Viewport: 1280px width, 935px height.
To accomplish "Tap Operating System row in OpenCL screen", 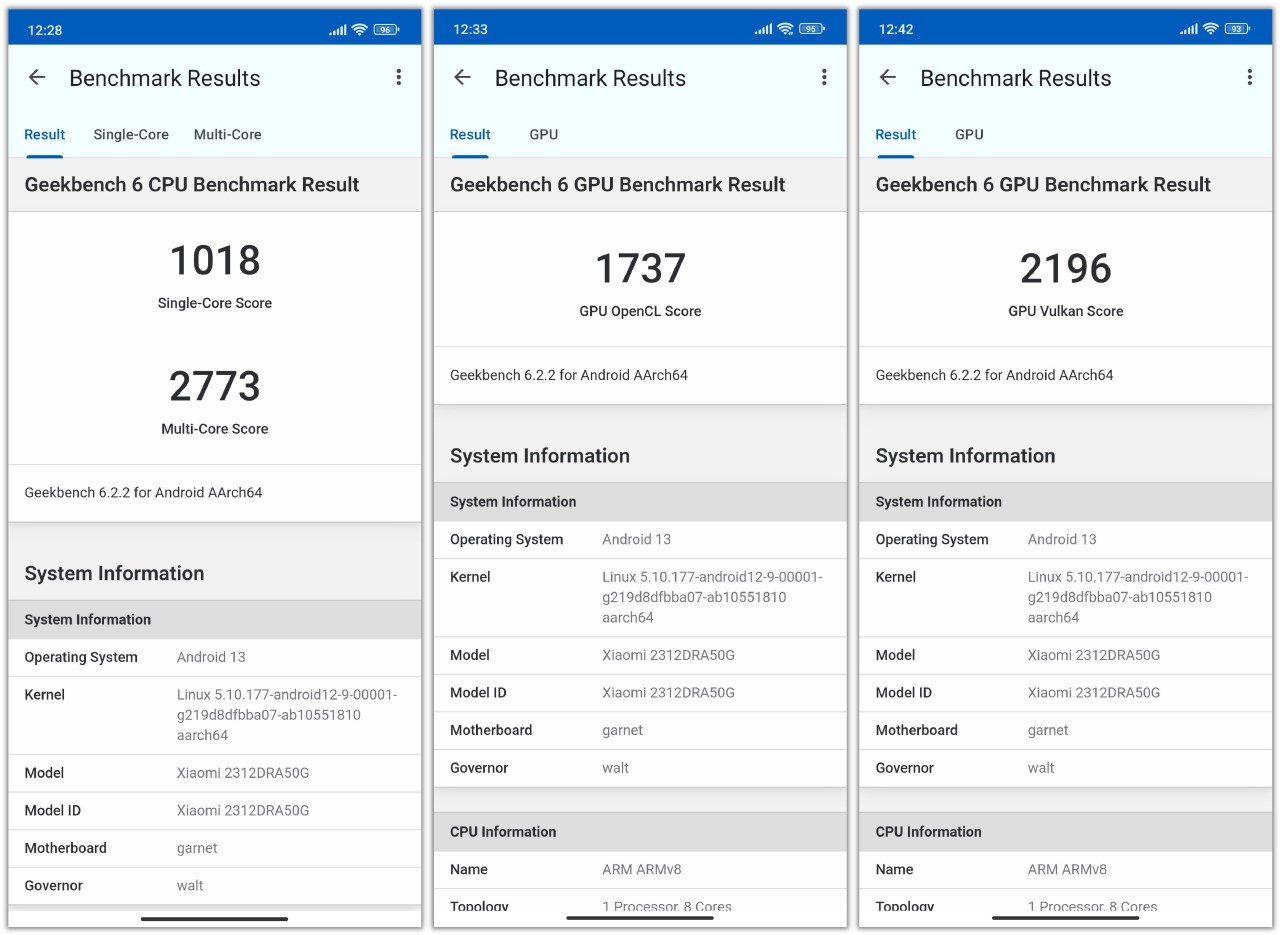I will coord(640,540).
